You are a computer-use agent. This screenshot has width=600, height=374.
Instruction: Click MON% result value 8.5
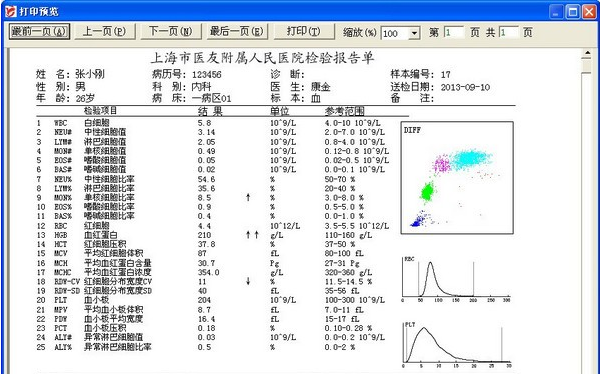[x=204, y=198]
